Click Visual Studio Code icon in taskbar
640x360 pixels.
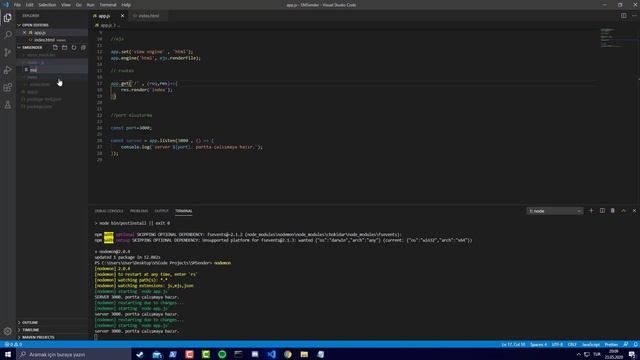click(x=271, y=354)
